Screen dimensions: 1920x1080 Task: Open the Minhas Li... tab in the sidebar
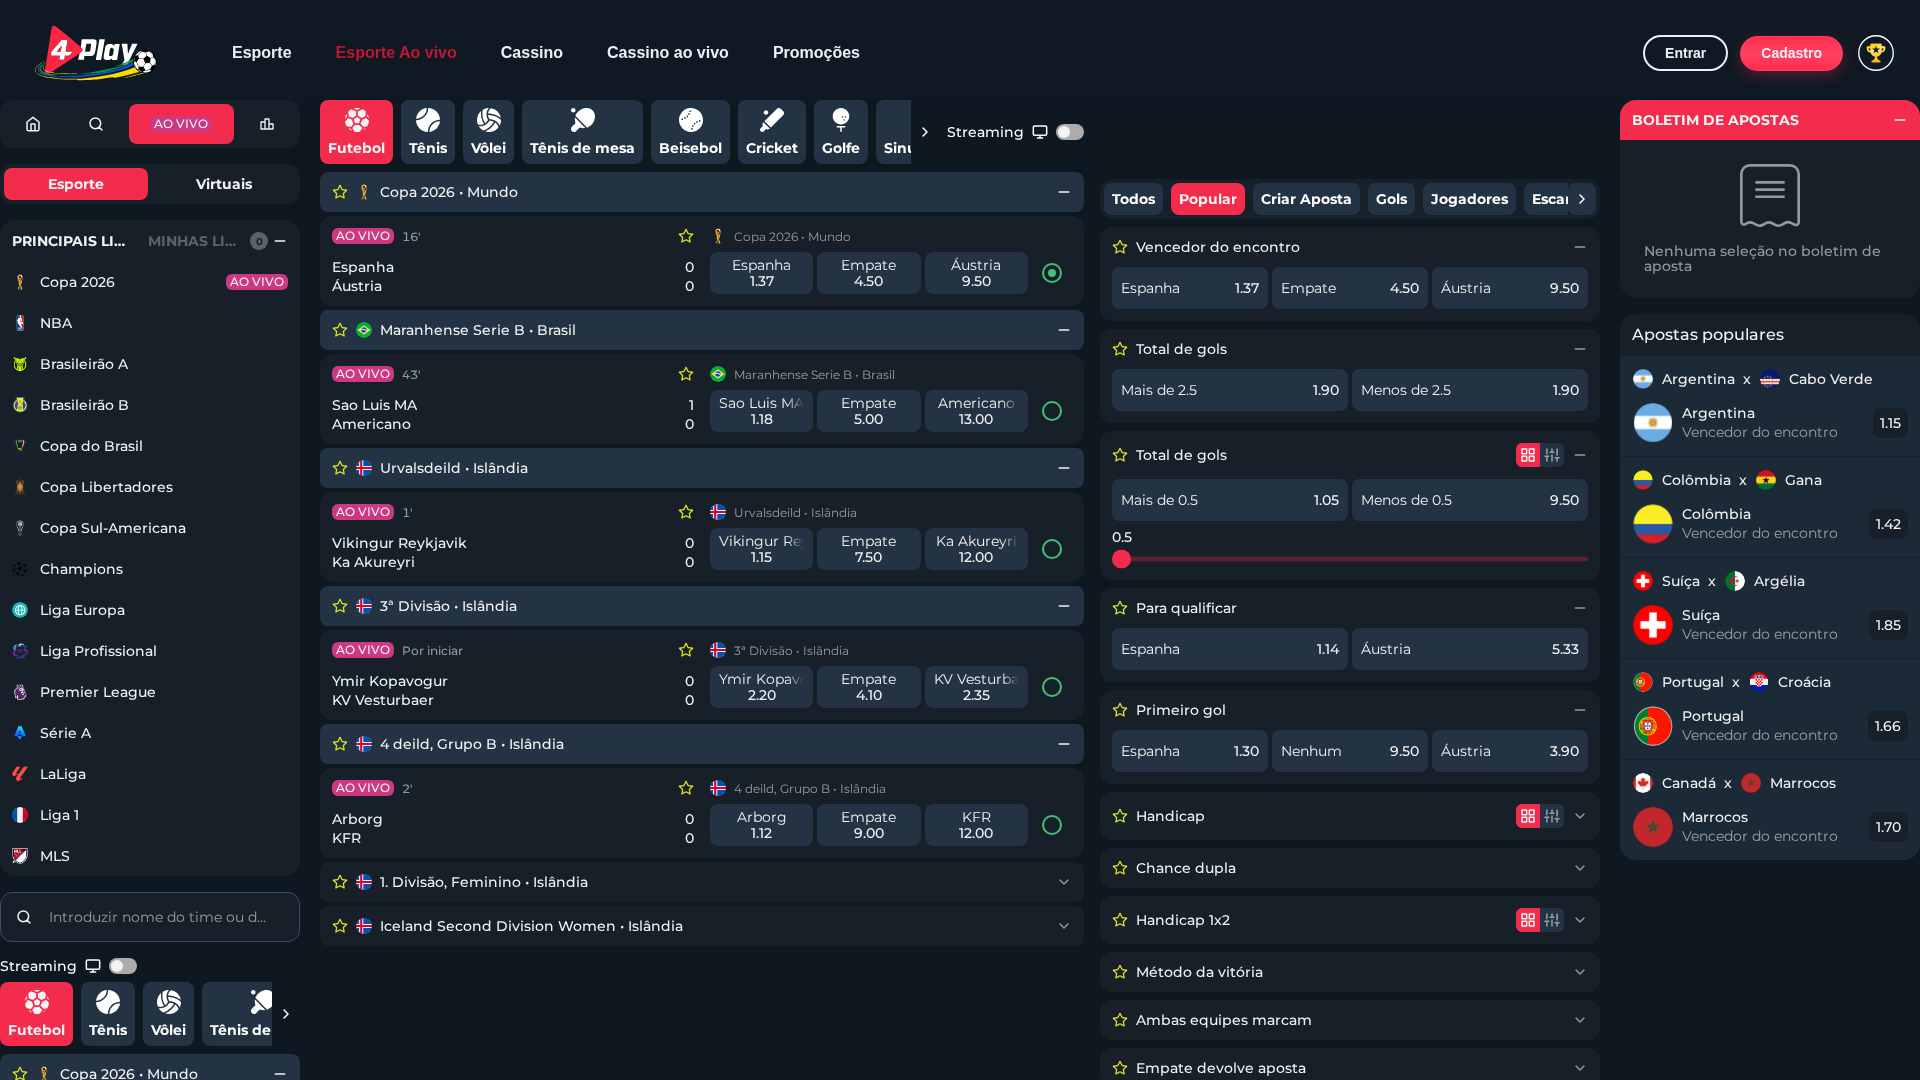point(192,241)
